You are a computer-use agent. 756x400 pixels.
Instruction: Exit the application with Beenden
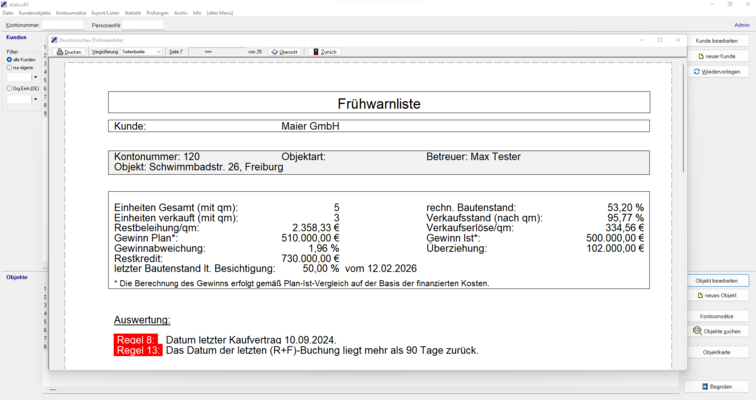[720, 386]
